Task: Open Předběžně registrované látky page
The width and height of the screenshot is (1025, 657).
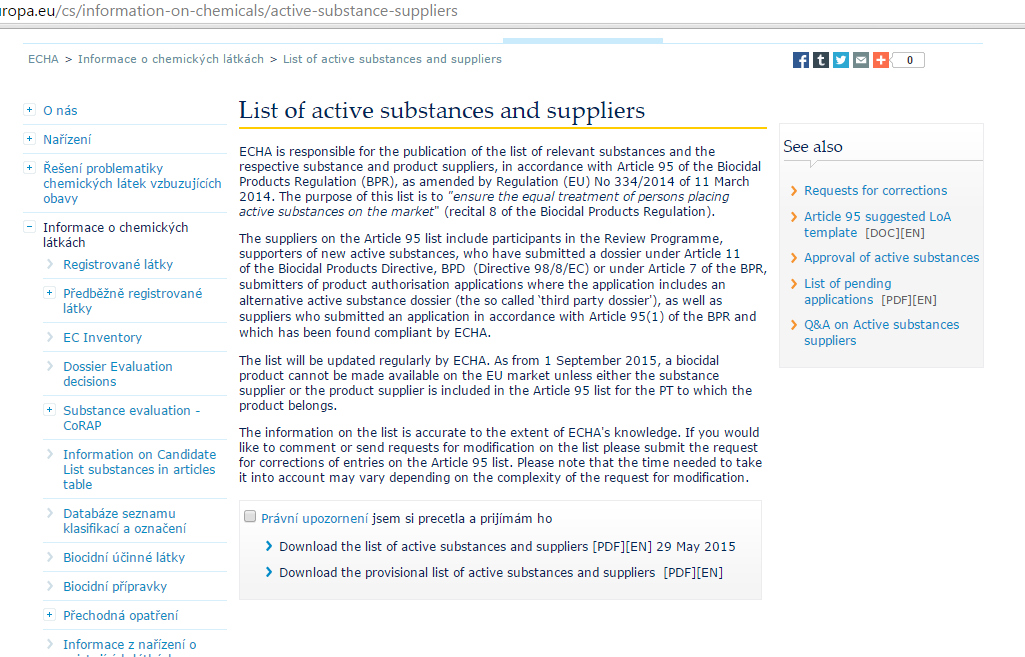Action: point(133,301)
